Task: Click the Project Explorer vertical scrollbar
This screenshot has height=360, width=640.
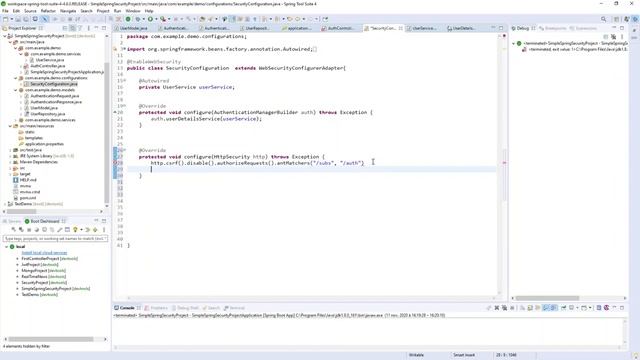Action: [107, 133]
